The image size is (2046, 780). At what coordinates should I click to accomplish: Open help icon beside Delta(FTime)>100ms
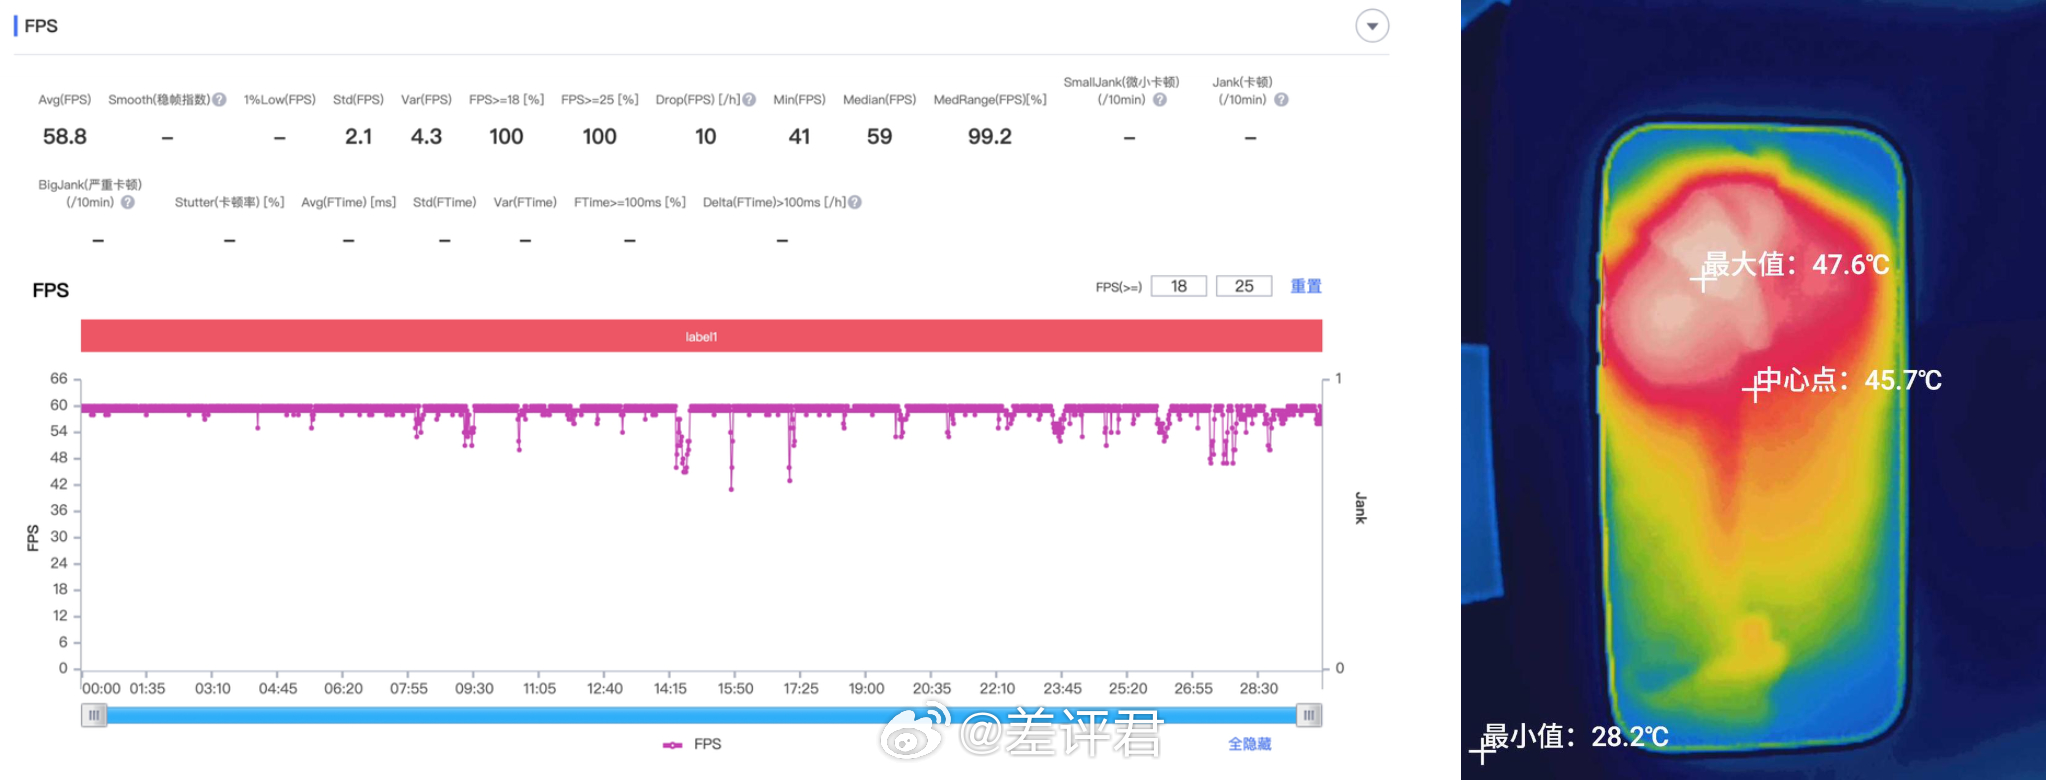click(855, 202)
